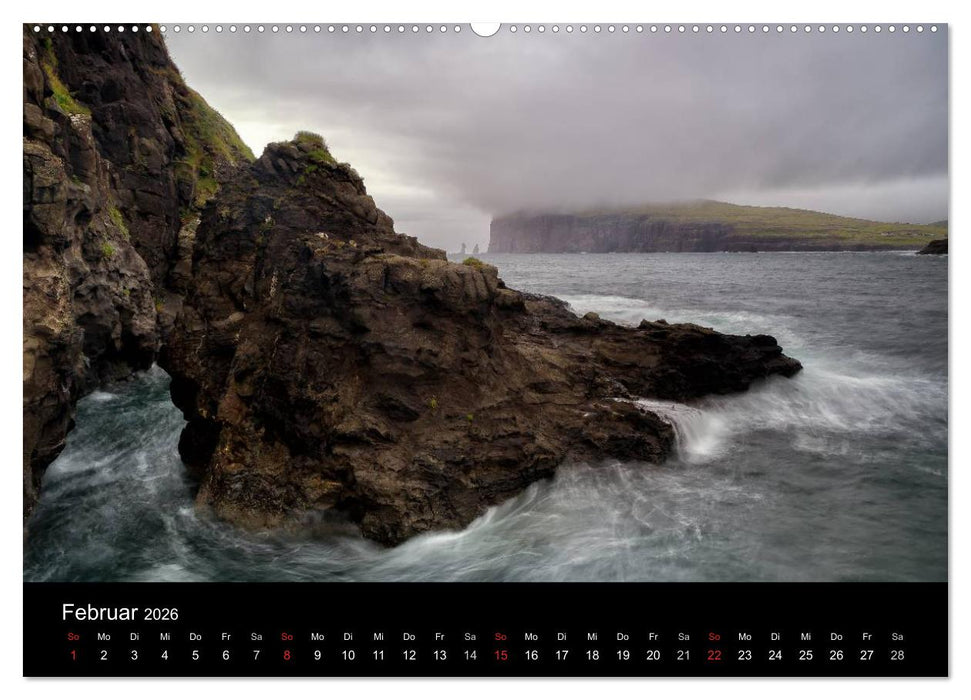
Task: Click the Mo weekday header
Action: tap(103, 635)
